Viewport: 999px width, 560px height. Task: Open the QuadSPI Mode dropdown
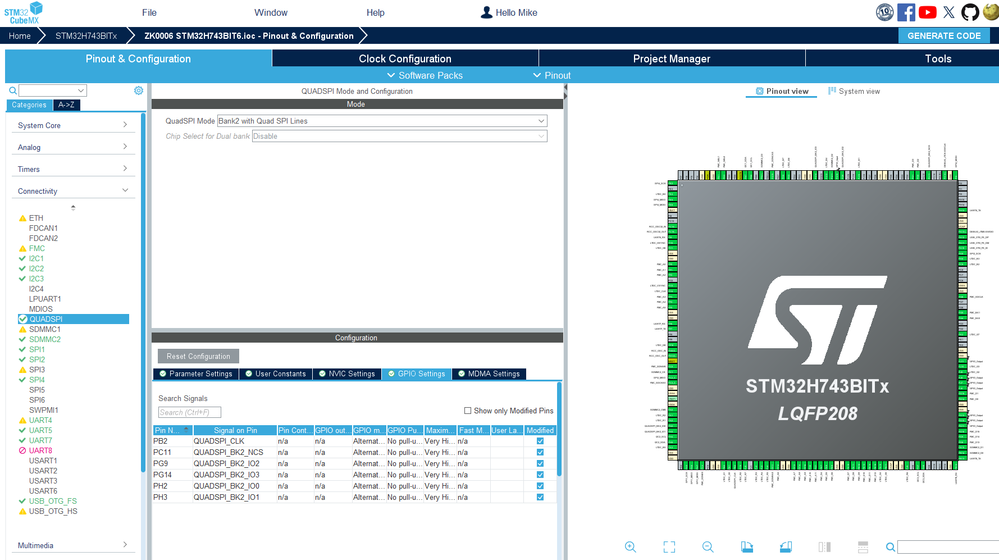[382, 120]
